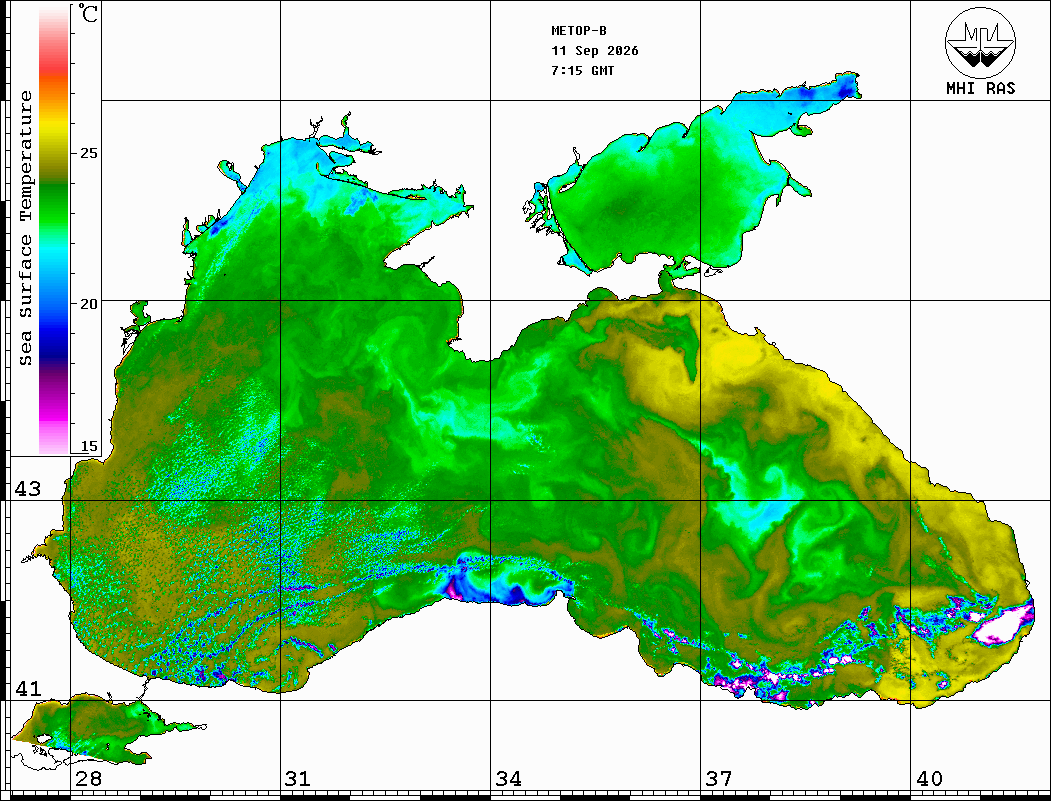
Task: Click longitude label 37
Action: 719,779
